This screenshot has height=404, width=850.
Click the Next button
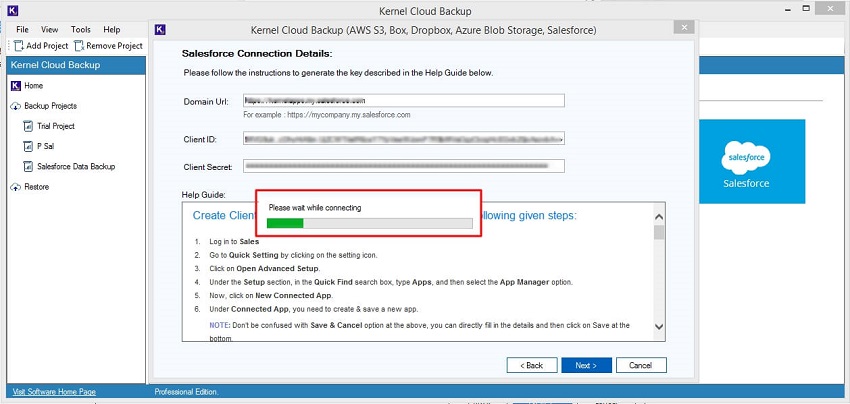coord(587,365)
